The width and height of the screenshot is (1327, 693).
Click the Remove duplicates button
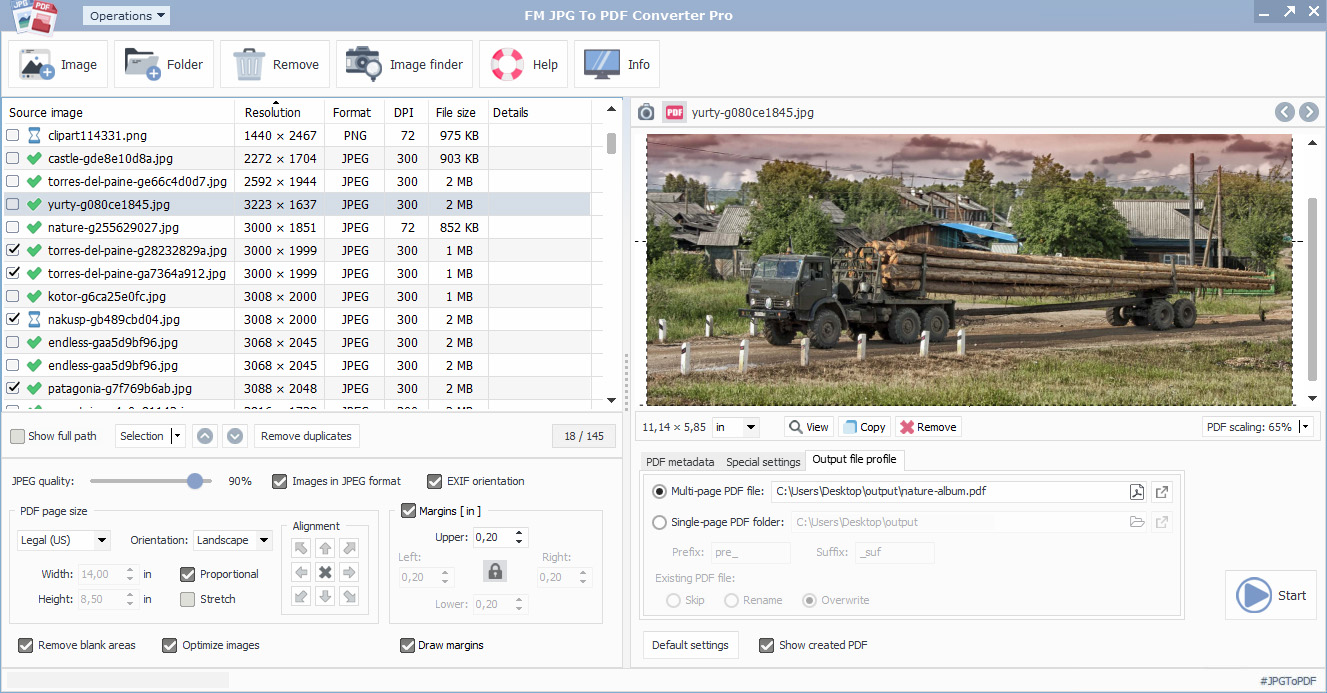pyautogui.click(x=306, y=436)
